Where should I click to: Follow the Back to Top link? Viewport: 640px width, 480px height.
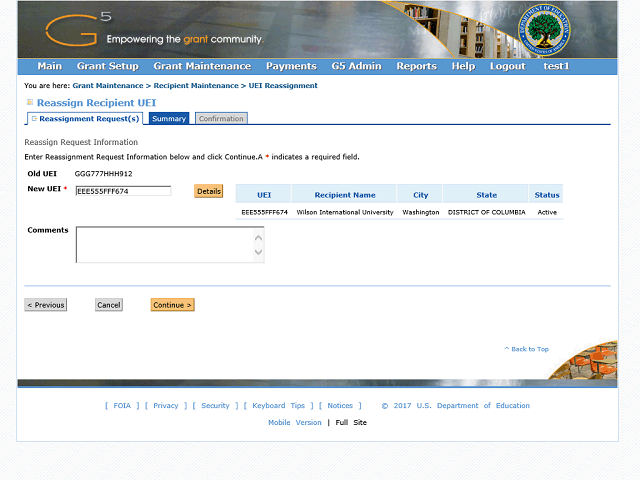coord(529,349)
